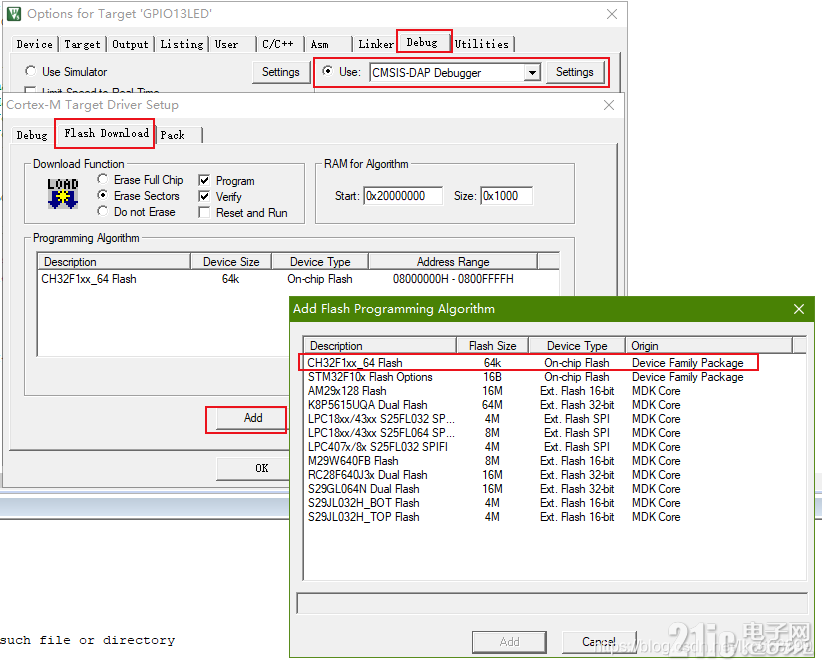Choose Erase Sectors option
822x665 pixels.
[x=103, y=195]
